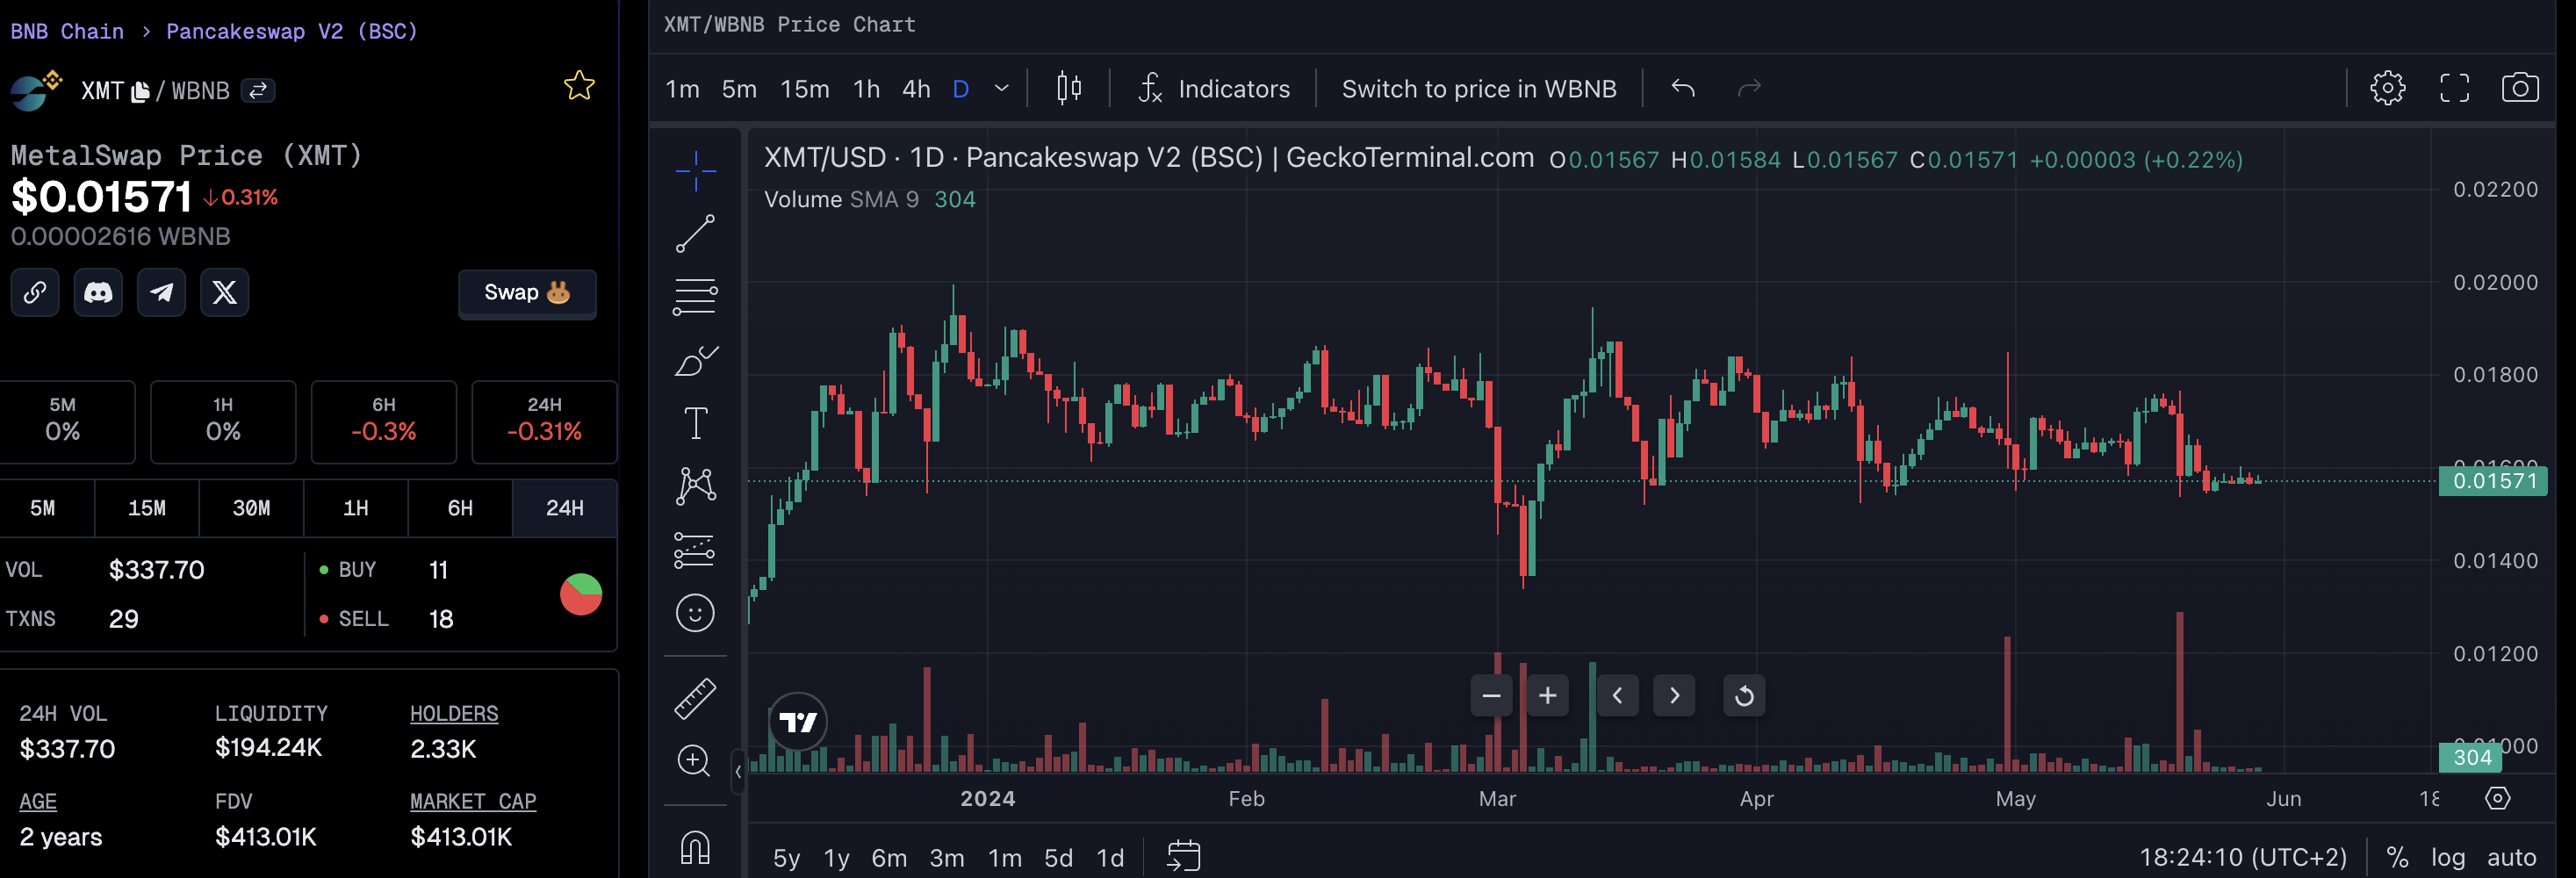Screen dimensions: 2576x878
Task: Switch chart to 5m interval
Action: tap(739, 89)
